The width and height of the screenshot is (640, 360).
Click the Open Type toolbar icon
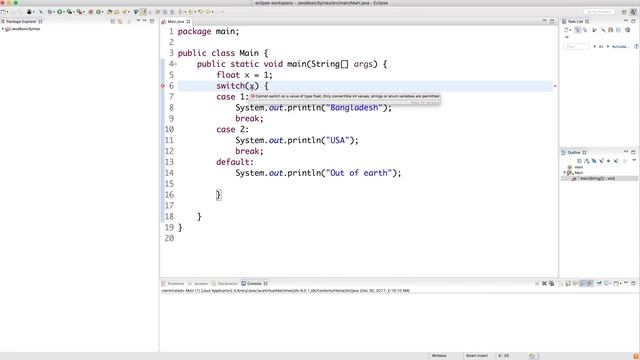point(109,12)
